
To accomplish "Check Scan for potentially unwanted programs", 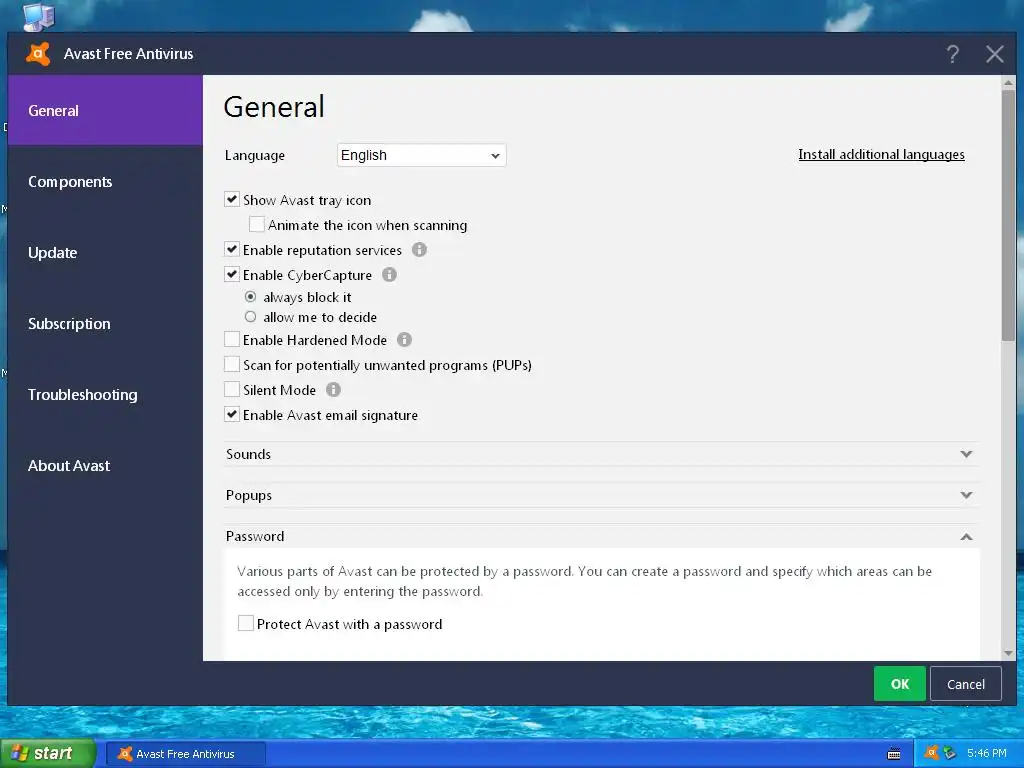I will 232,364.
